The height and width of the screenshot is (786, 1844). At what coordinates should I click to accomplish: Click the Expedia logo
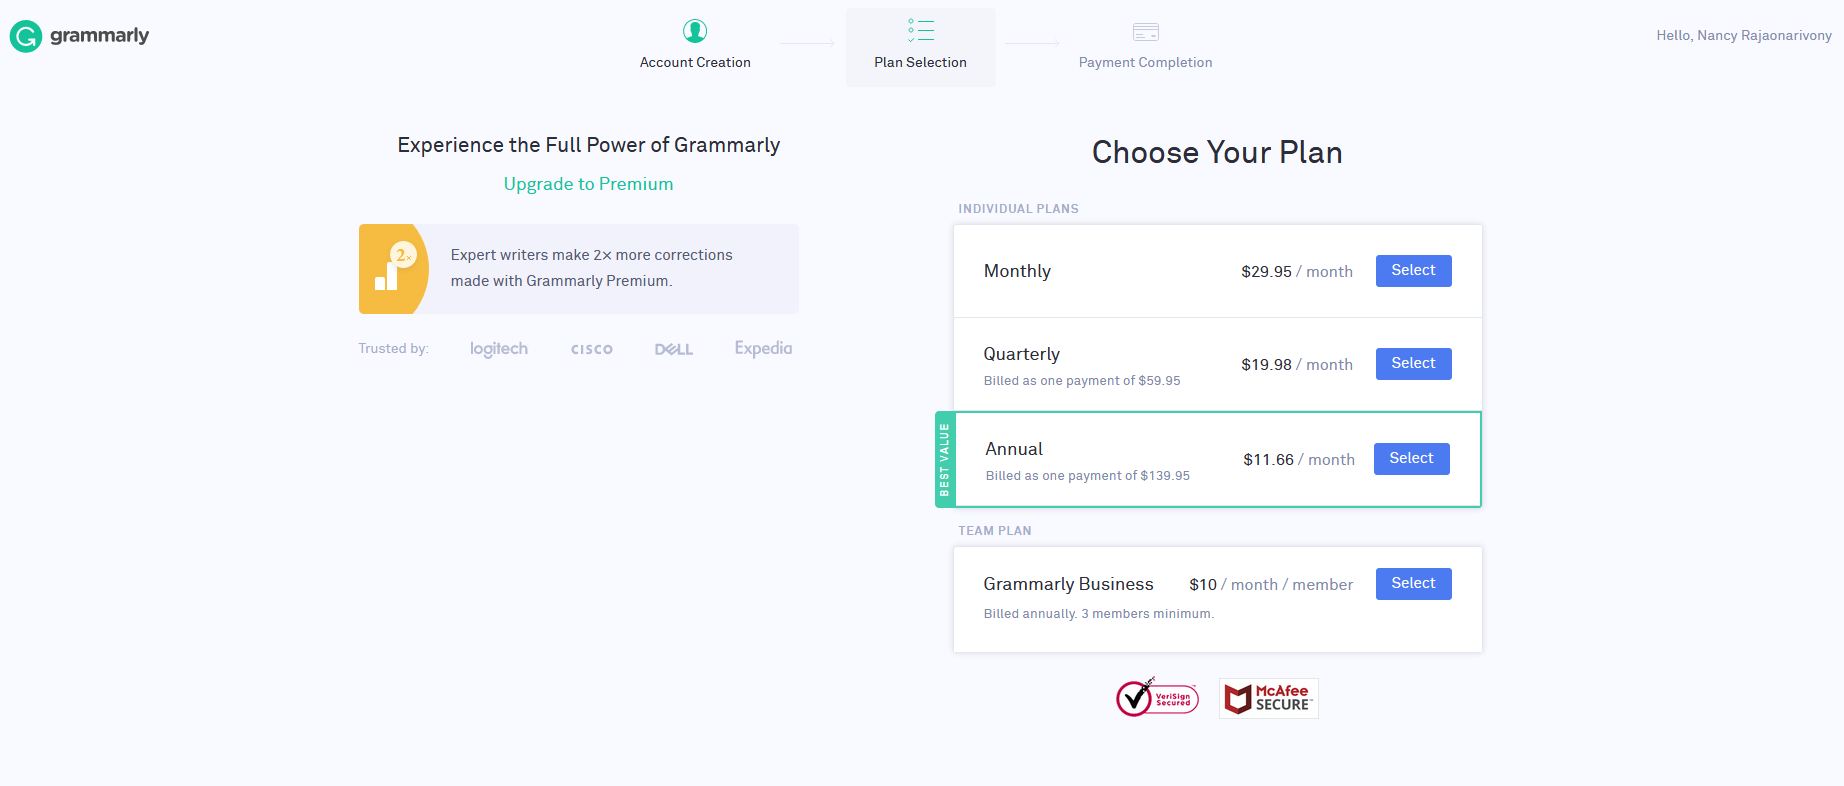click(763, 348)
